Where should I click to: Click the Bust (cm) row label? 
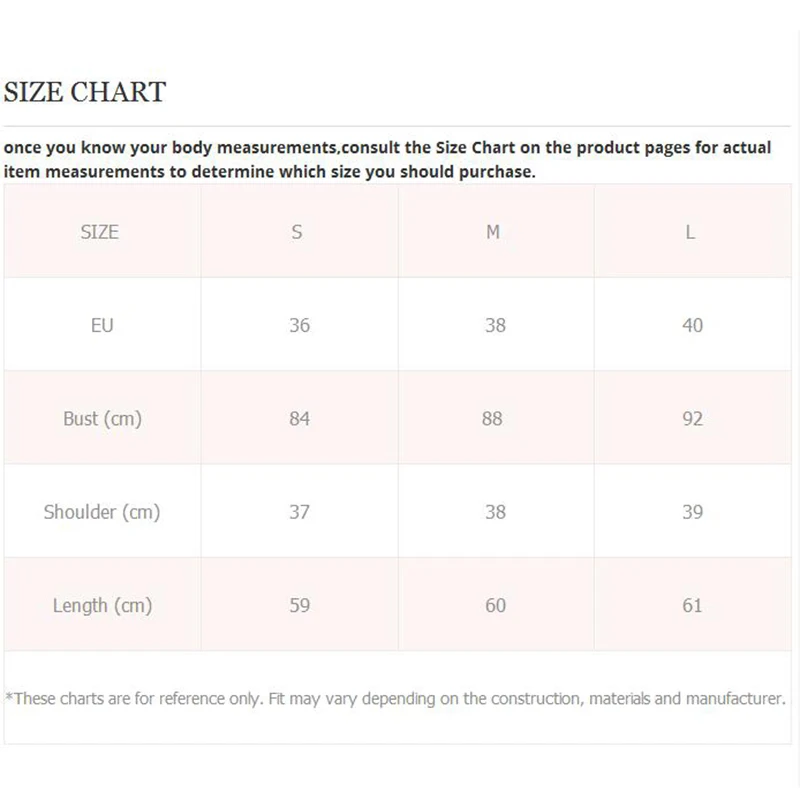pos(102,418)
